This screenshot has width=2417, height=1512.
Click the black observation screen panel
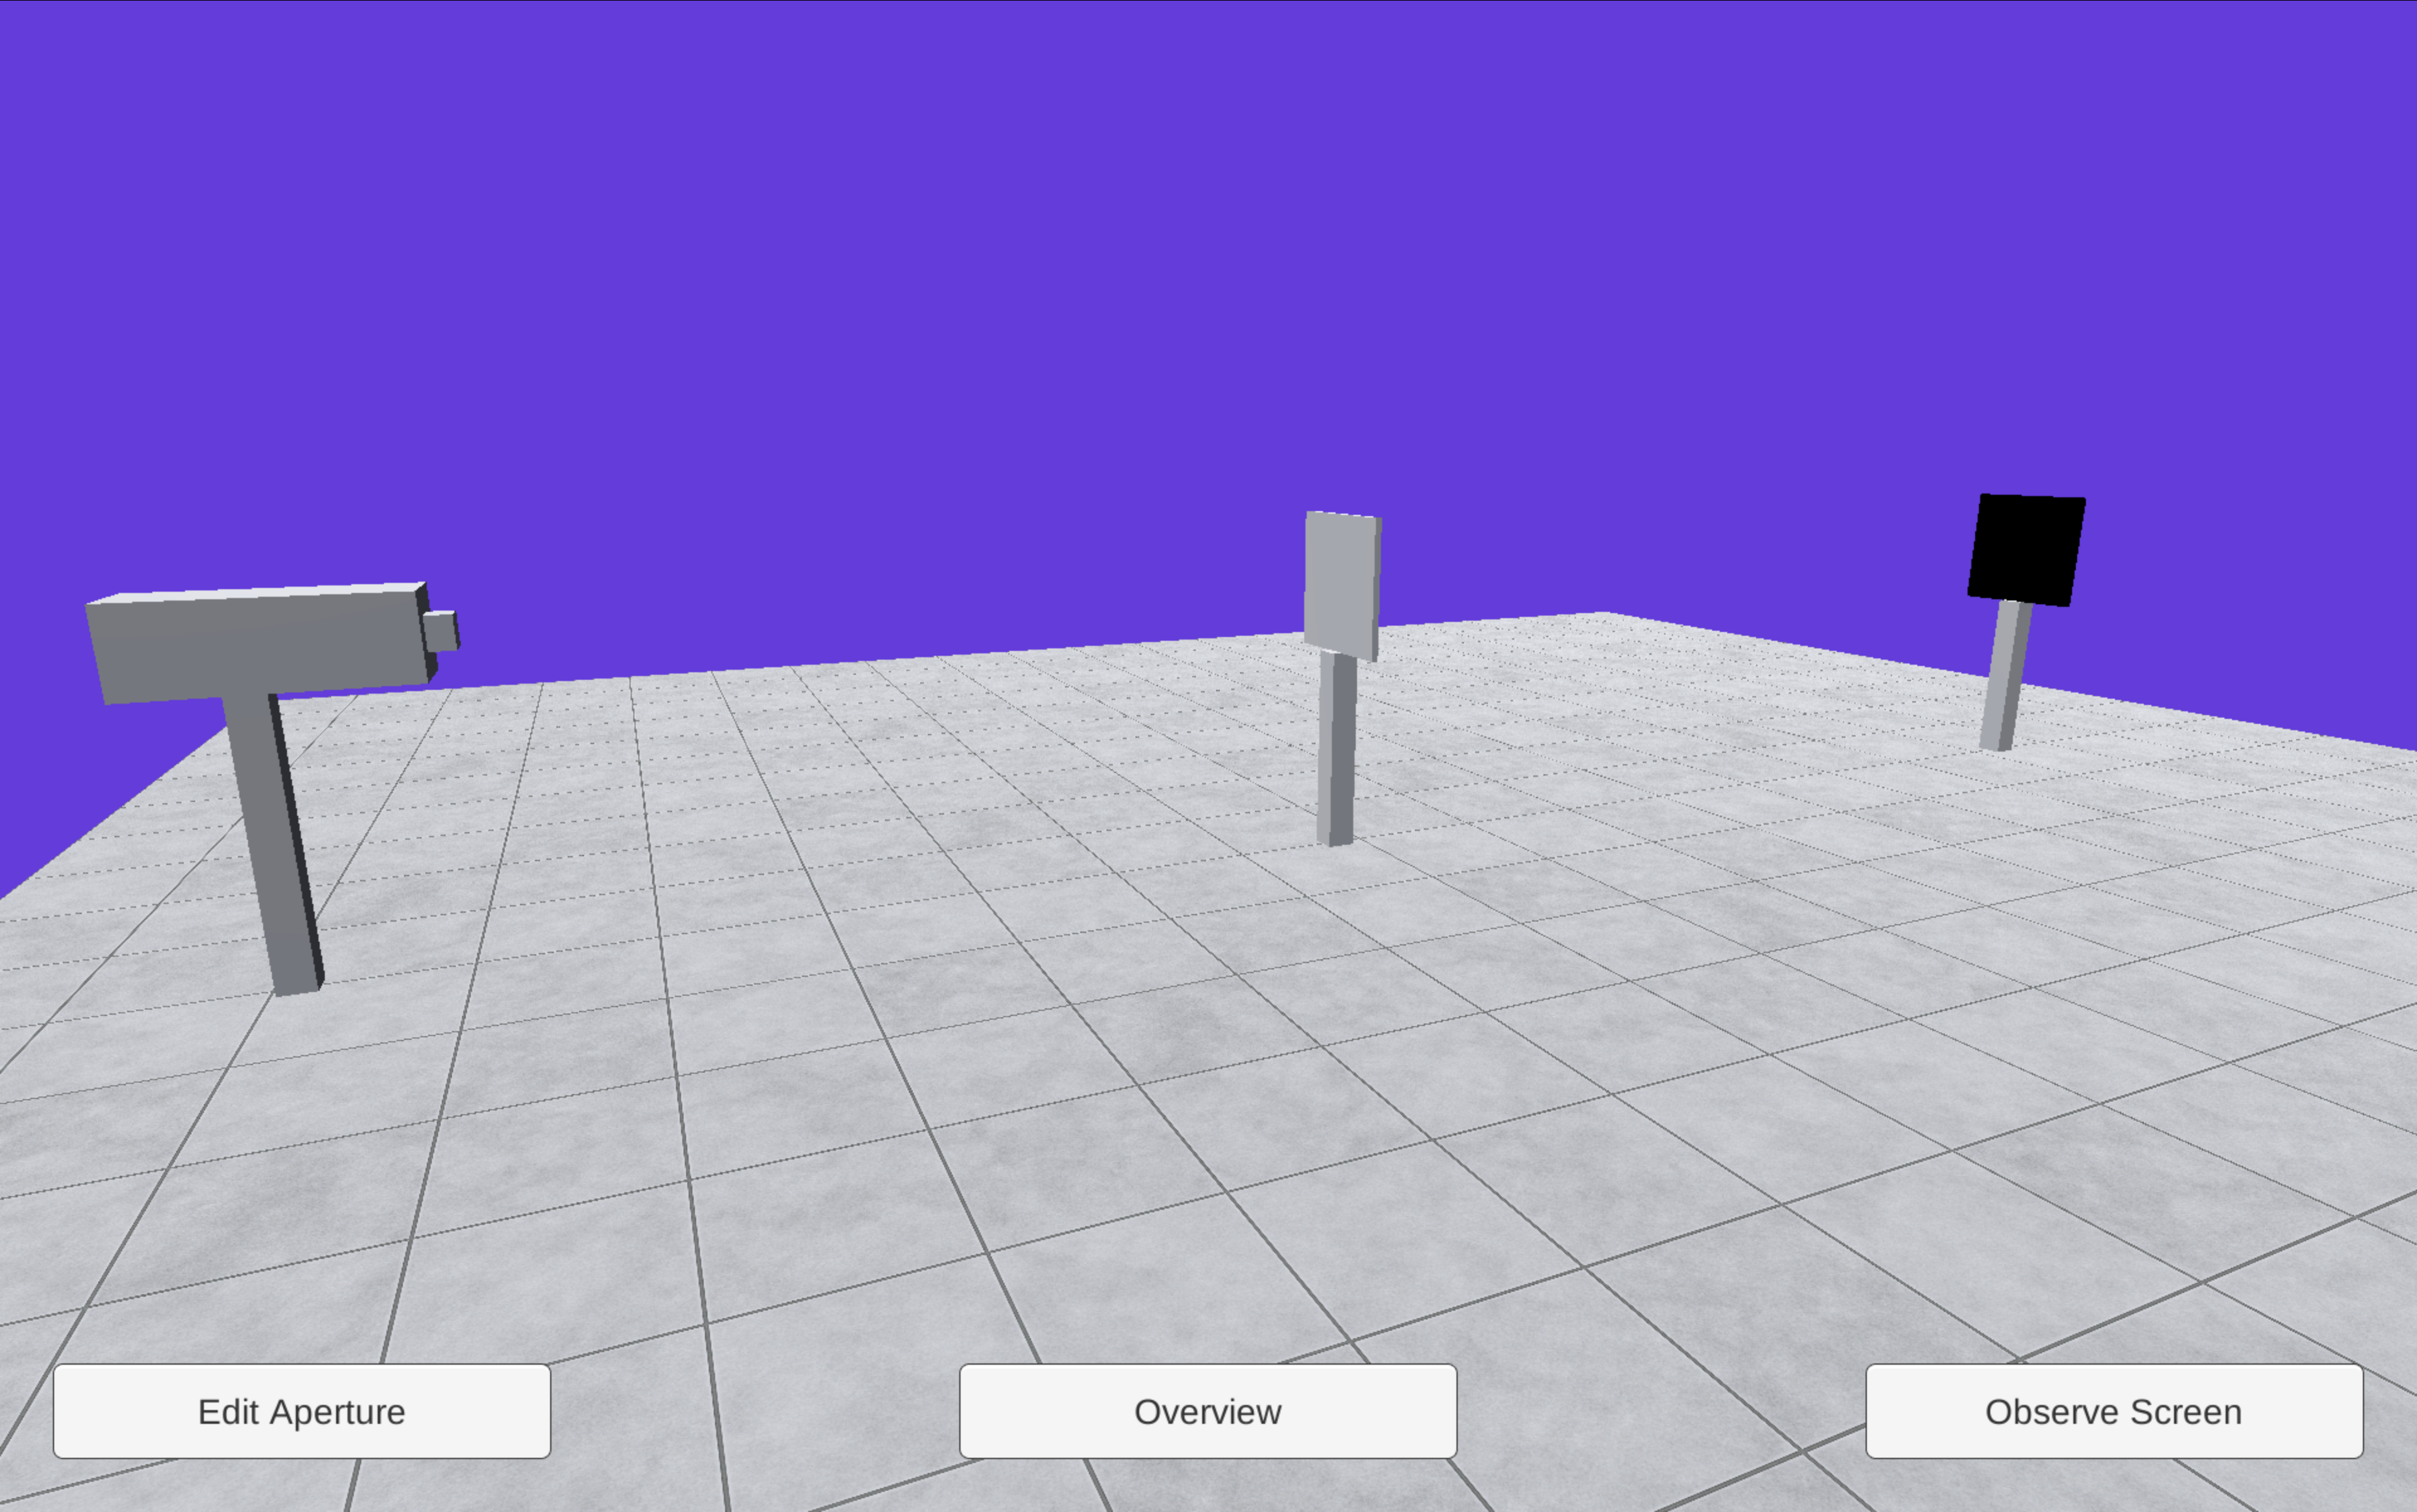pyautogui.click(x=2026, y=550)
